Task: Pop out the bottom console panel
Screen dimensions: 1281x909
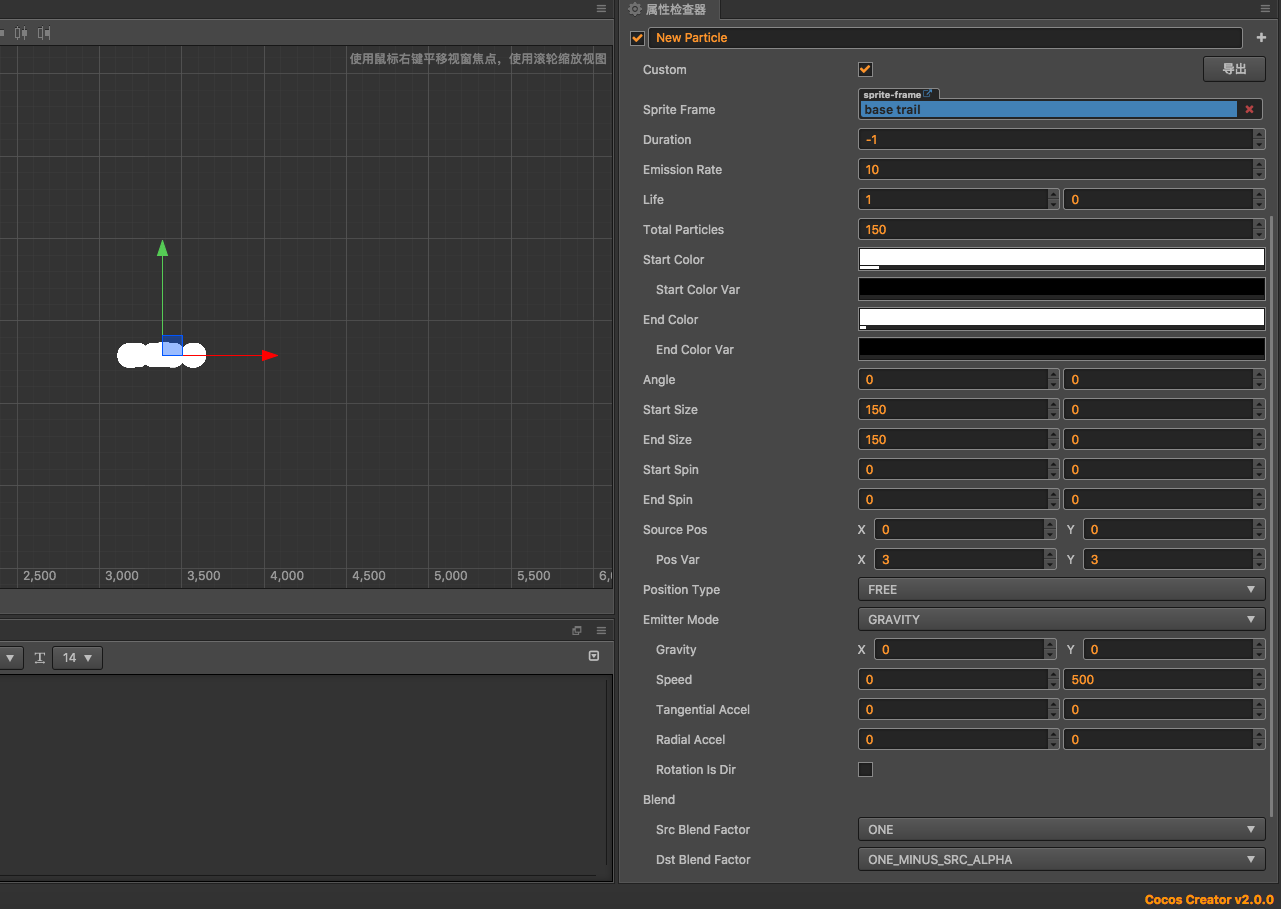Action: [x=577, y=630]
